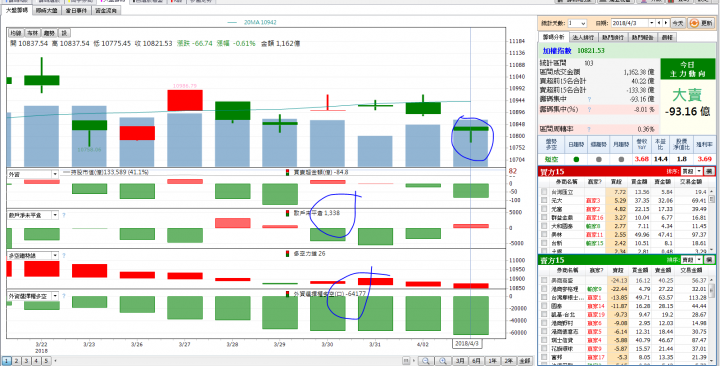The width and height of the screenshot is (720, 366).
Task: Select the 1年 range button
Action: pos(492,361)
